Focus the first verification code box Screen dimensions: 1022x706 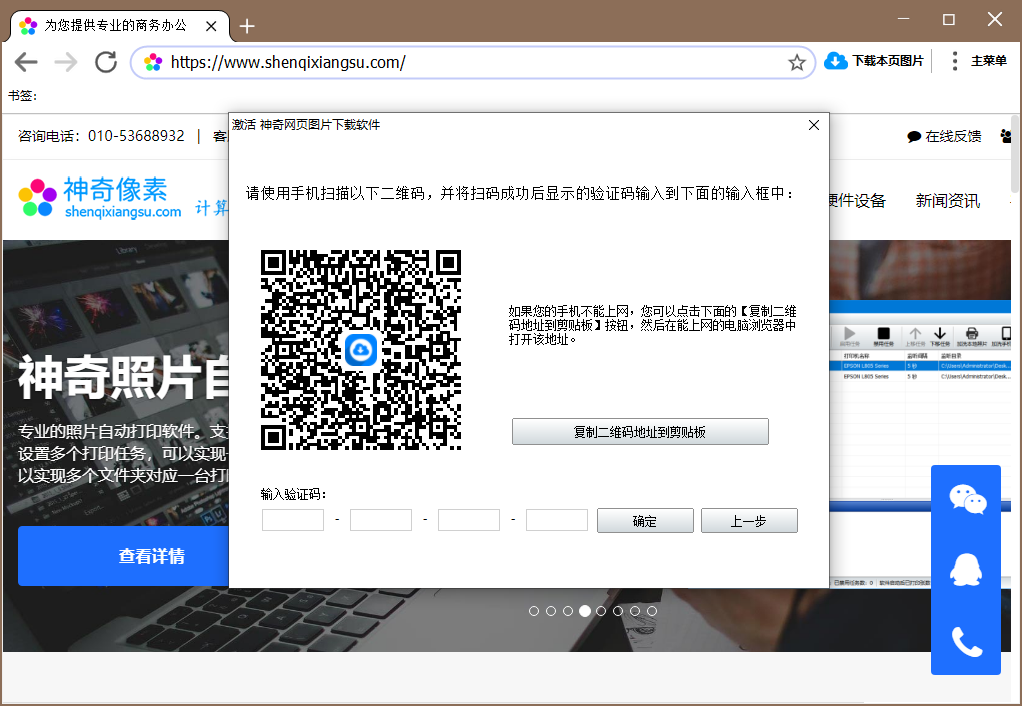tap(293, 520)
